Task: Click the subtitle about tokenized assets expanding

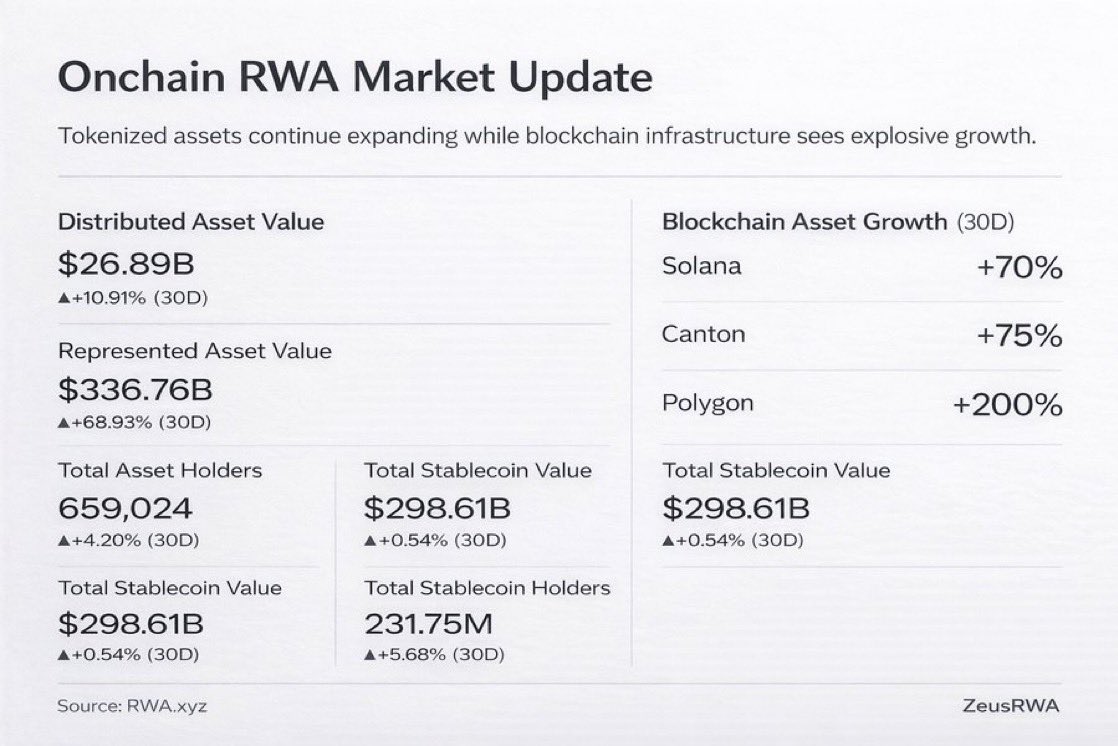Action: [546, 136]
